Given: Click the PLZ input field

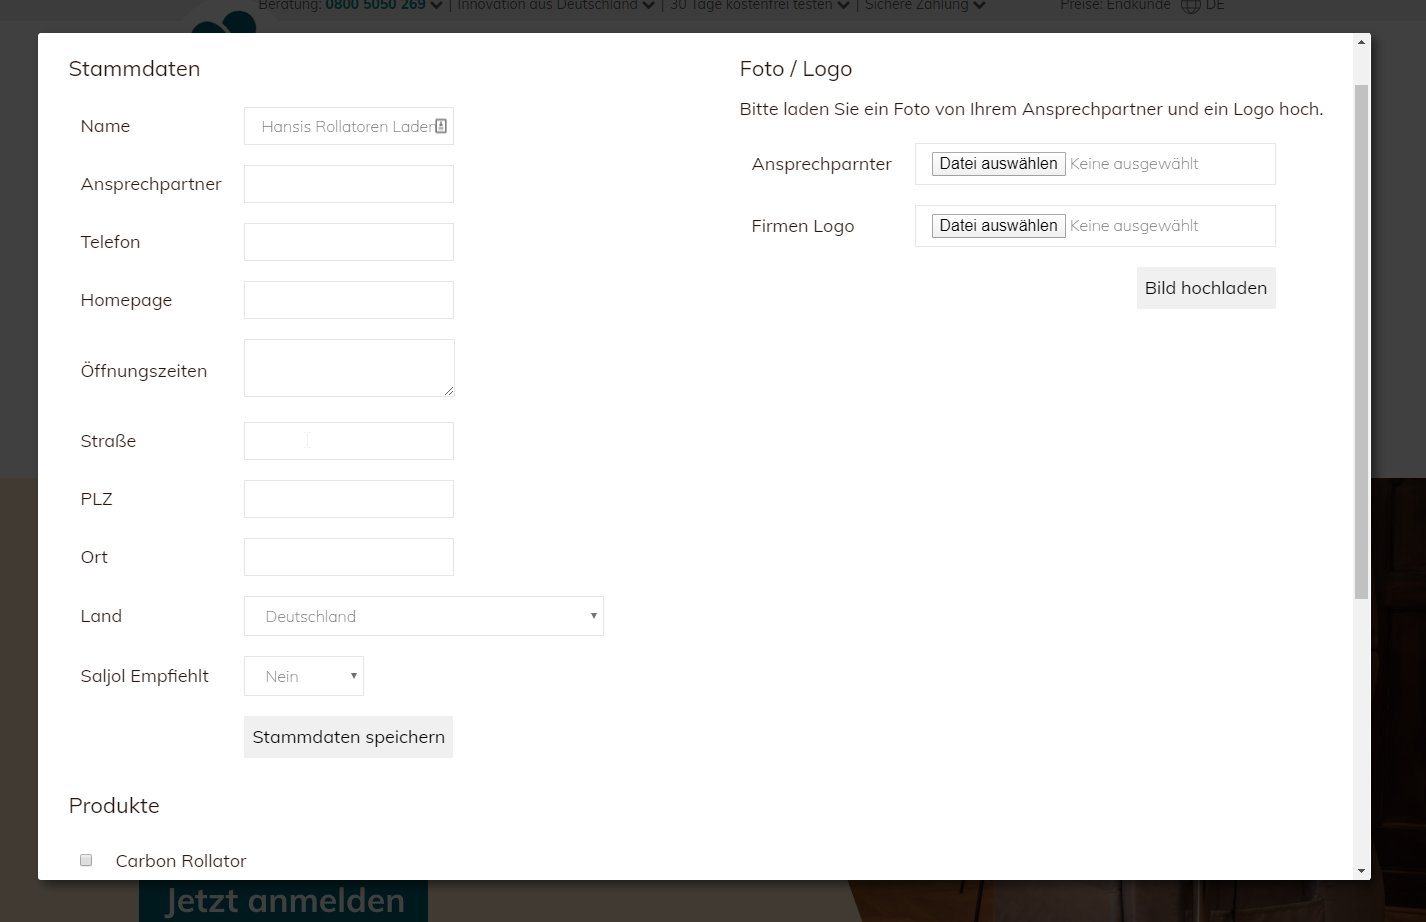Looking at the screenshot, I should click(348, 499).
